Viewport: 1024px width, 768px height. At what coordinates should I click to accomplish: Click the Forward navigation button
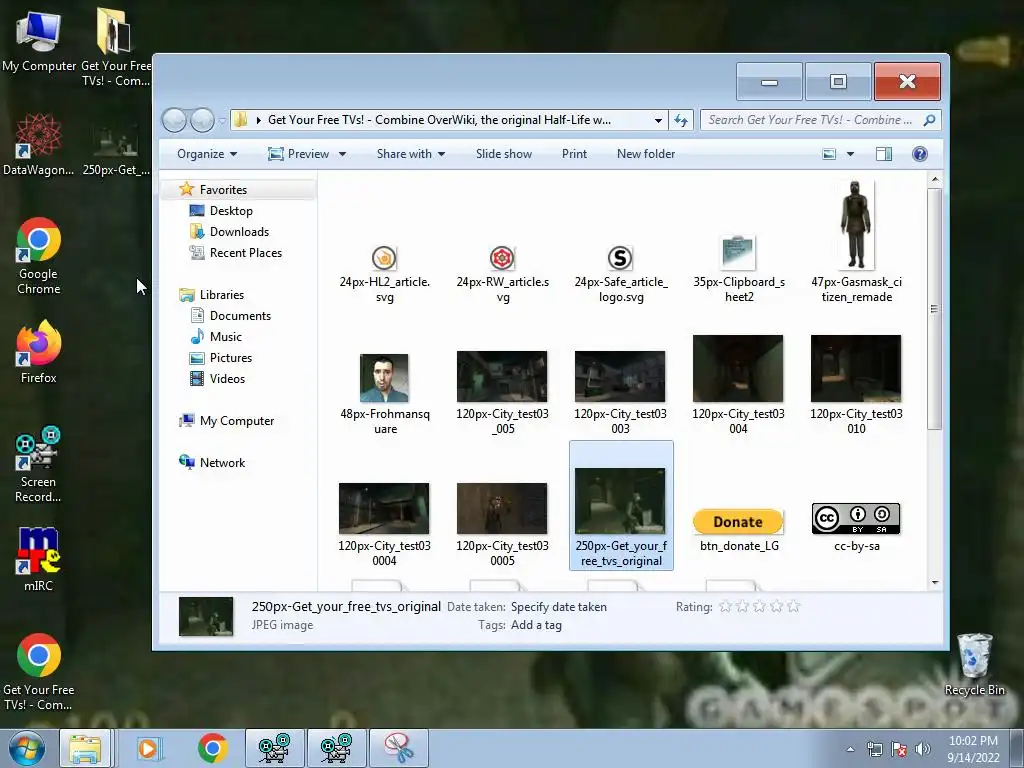pos(202,120)
